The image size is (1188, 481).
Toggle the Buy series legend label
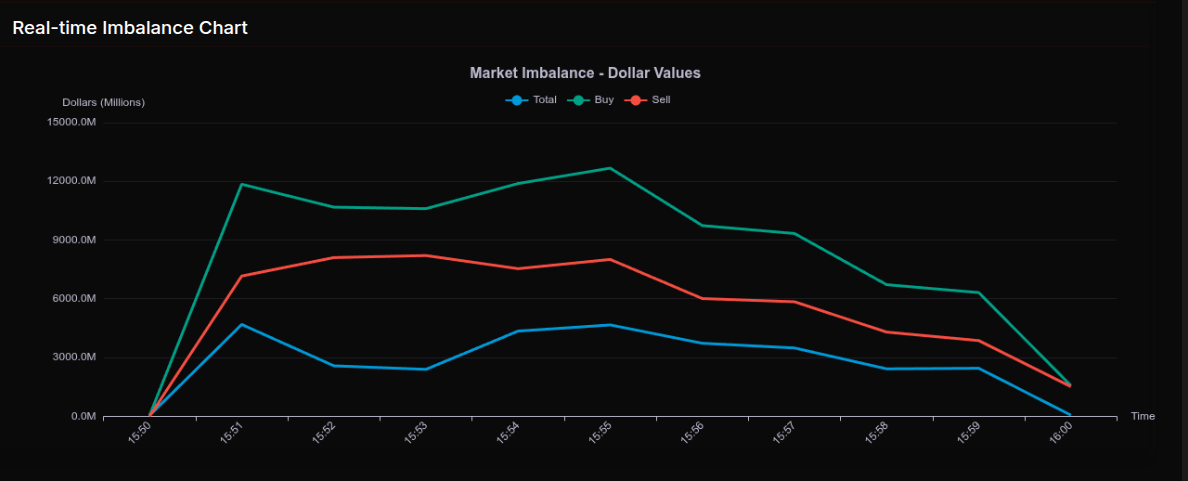click(604, 100)
